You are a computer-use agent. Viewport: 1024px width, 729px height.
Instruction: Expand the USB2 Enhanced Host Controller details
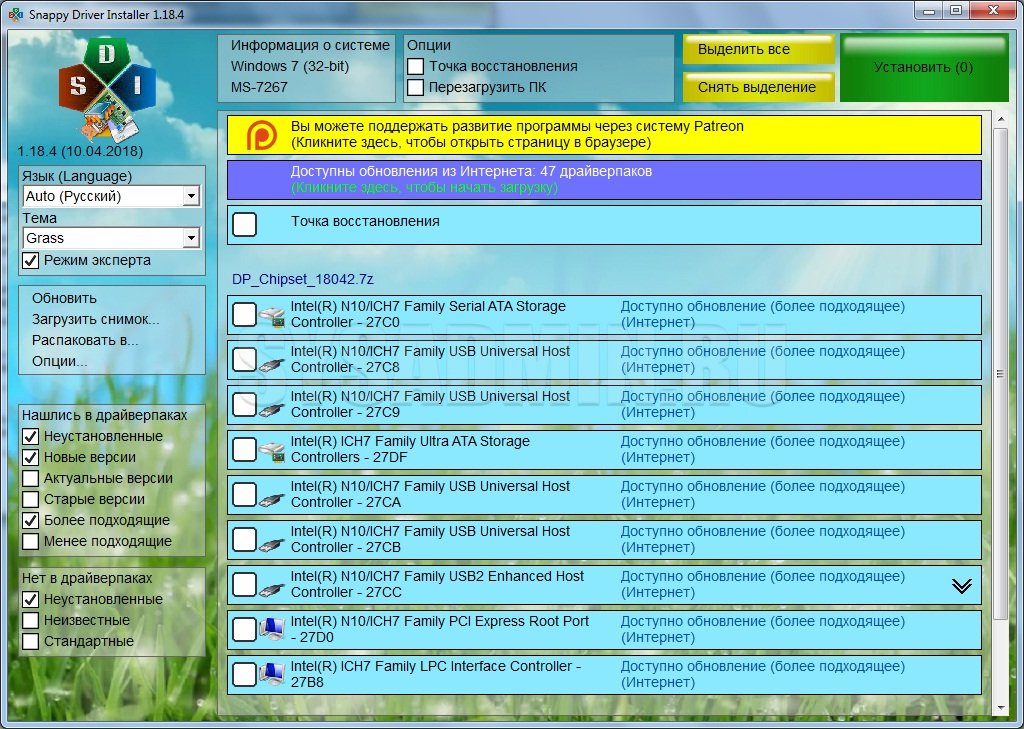pos(961,586)
